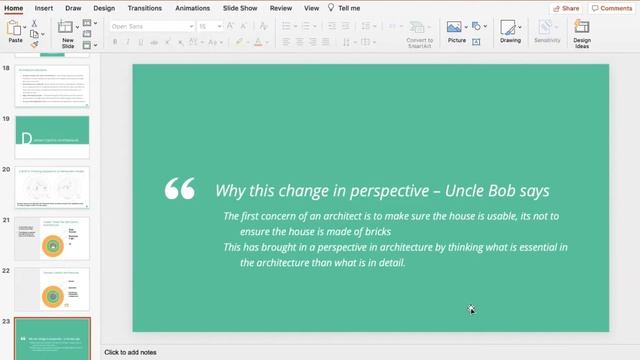Insert a New Slide
This screenshot has width=640, height=360.
[x=65, y=27]
